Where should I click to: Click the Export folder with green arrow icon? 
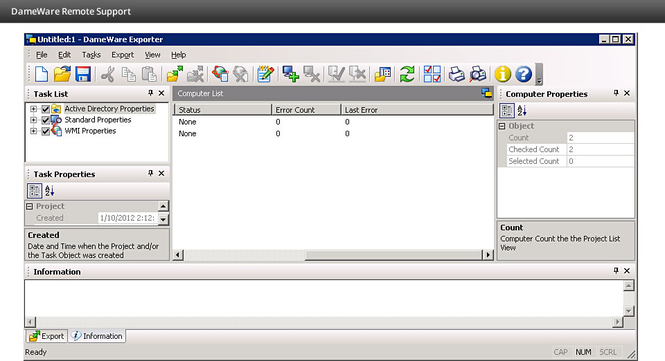(x=174, y=74)
